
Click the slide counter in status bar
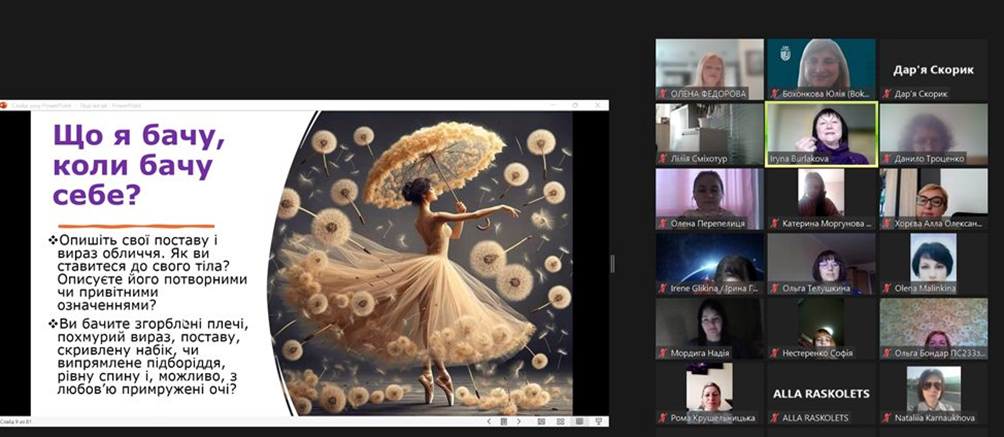click(x=17, y=421)
